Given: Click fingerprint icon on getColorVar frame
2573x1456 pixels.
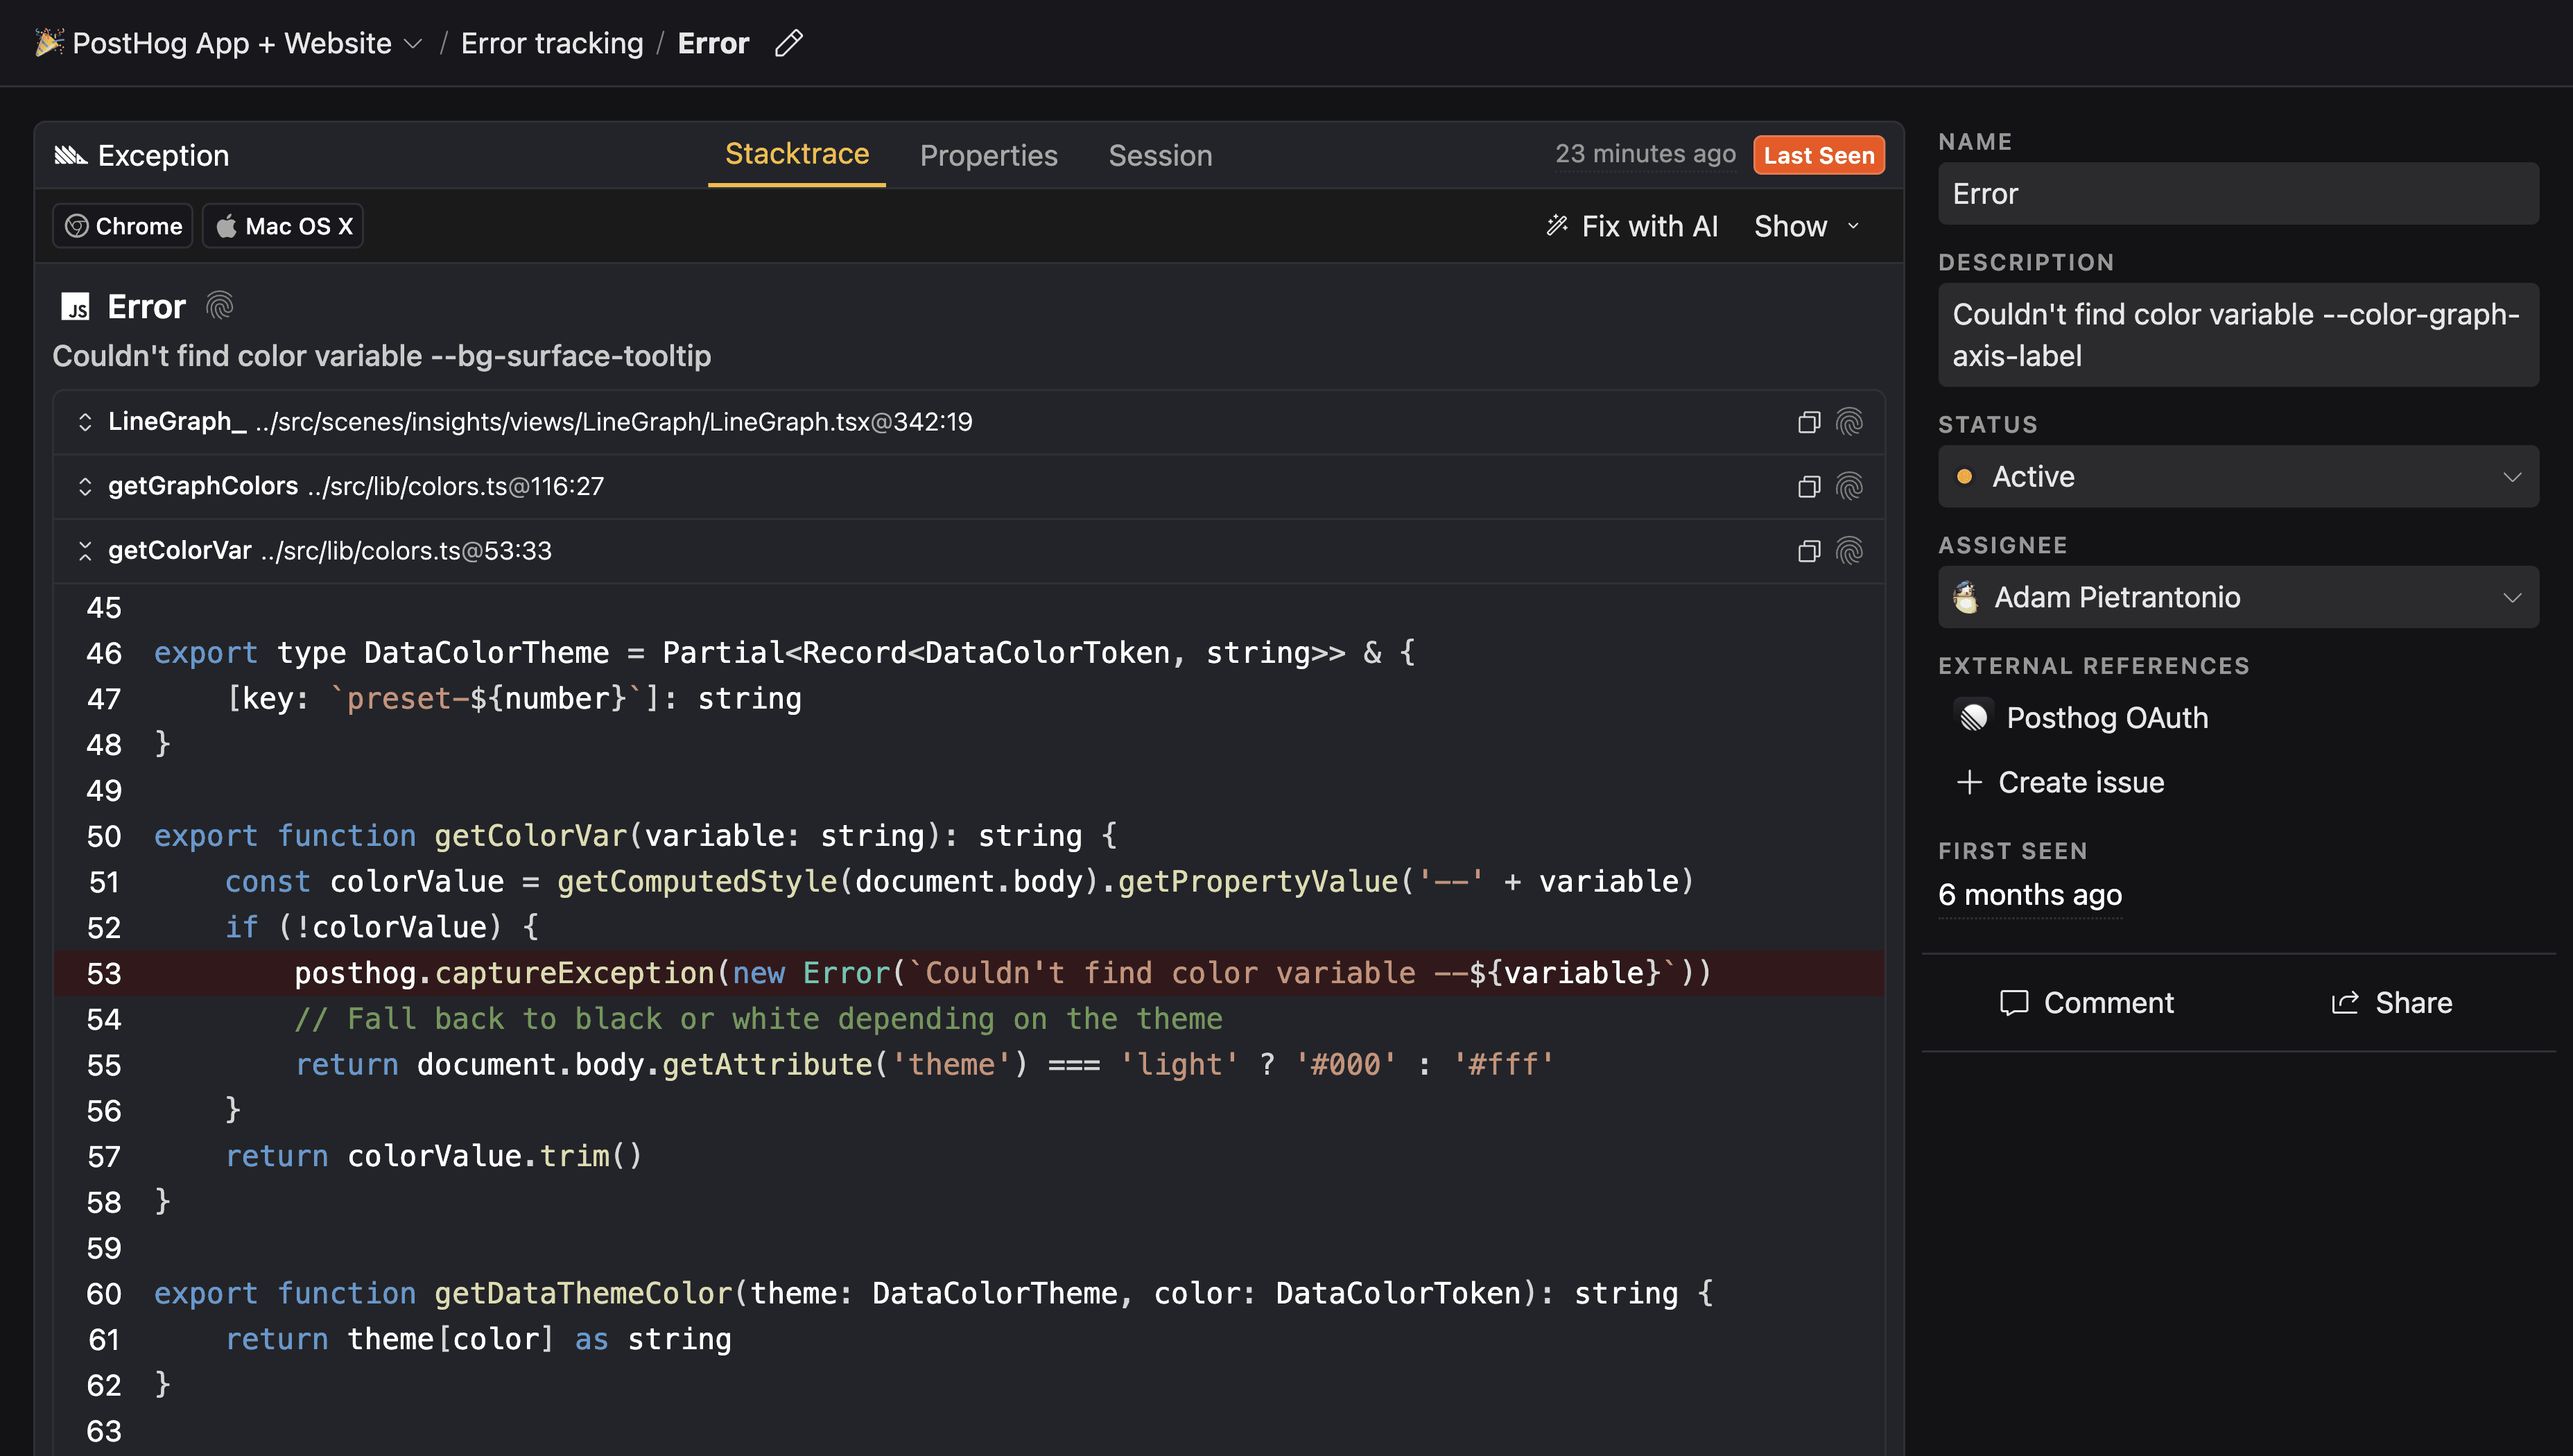Looking at the screenshot, I should pos(1849,551).
